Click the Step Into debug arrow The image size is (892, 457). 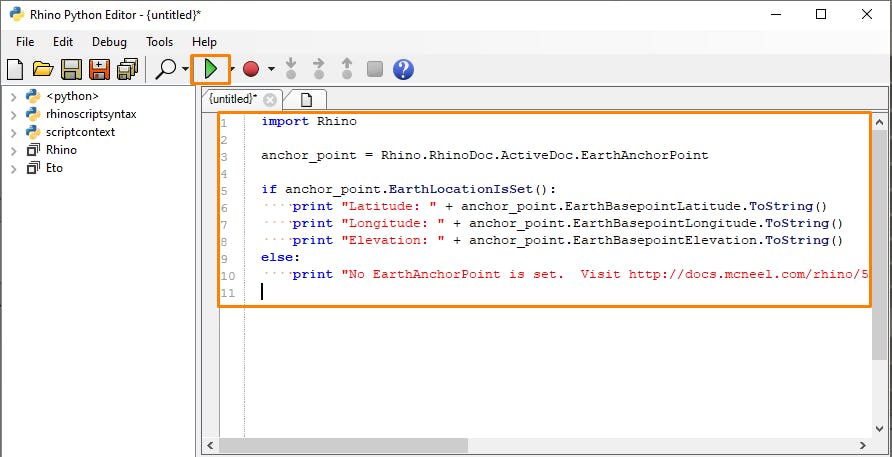click(x=291, y=68)
